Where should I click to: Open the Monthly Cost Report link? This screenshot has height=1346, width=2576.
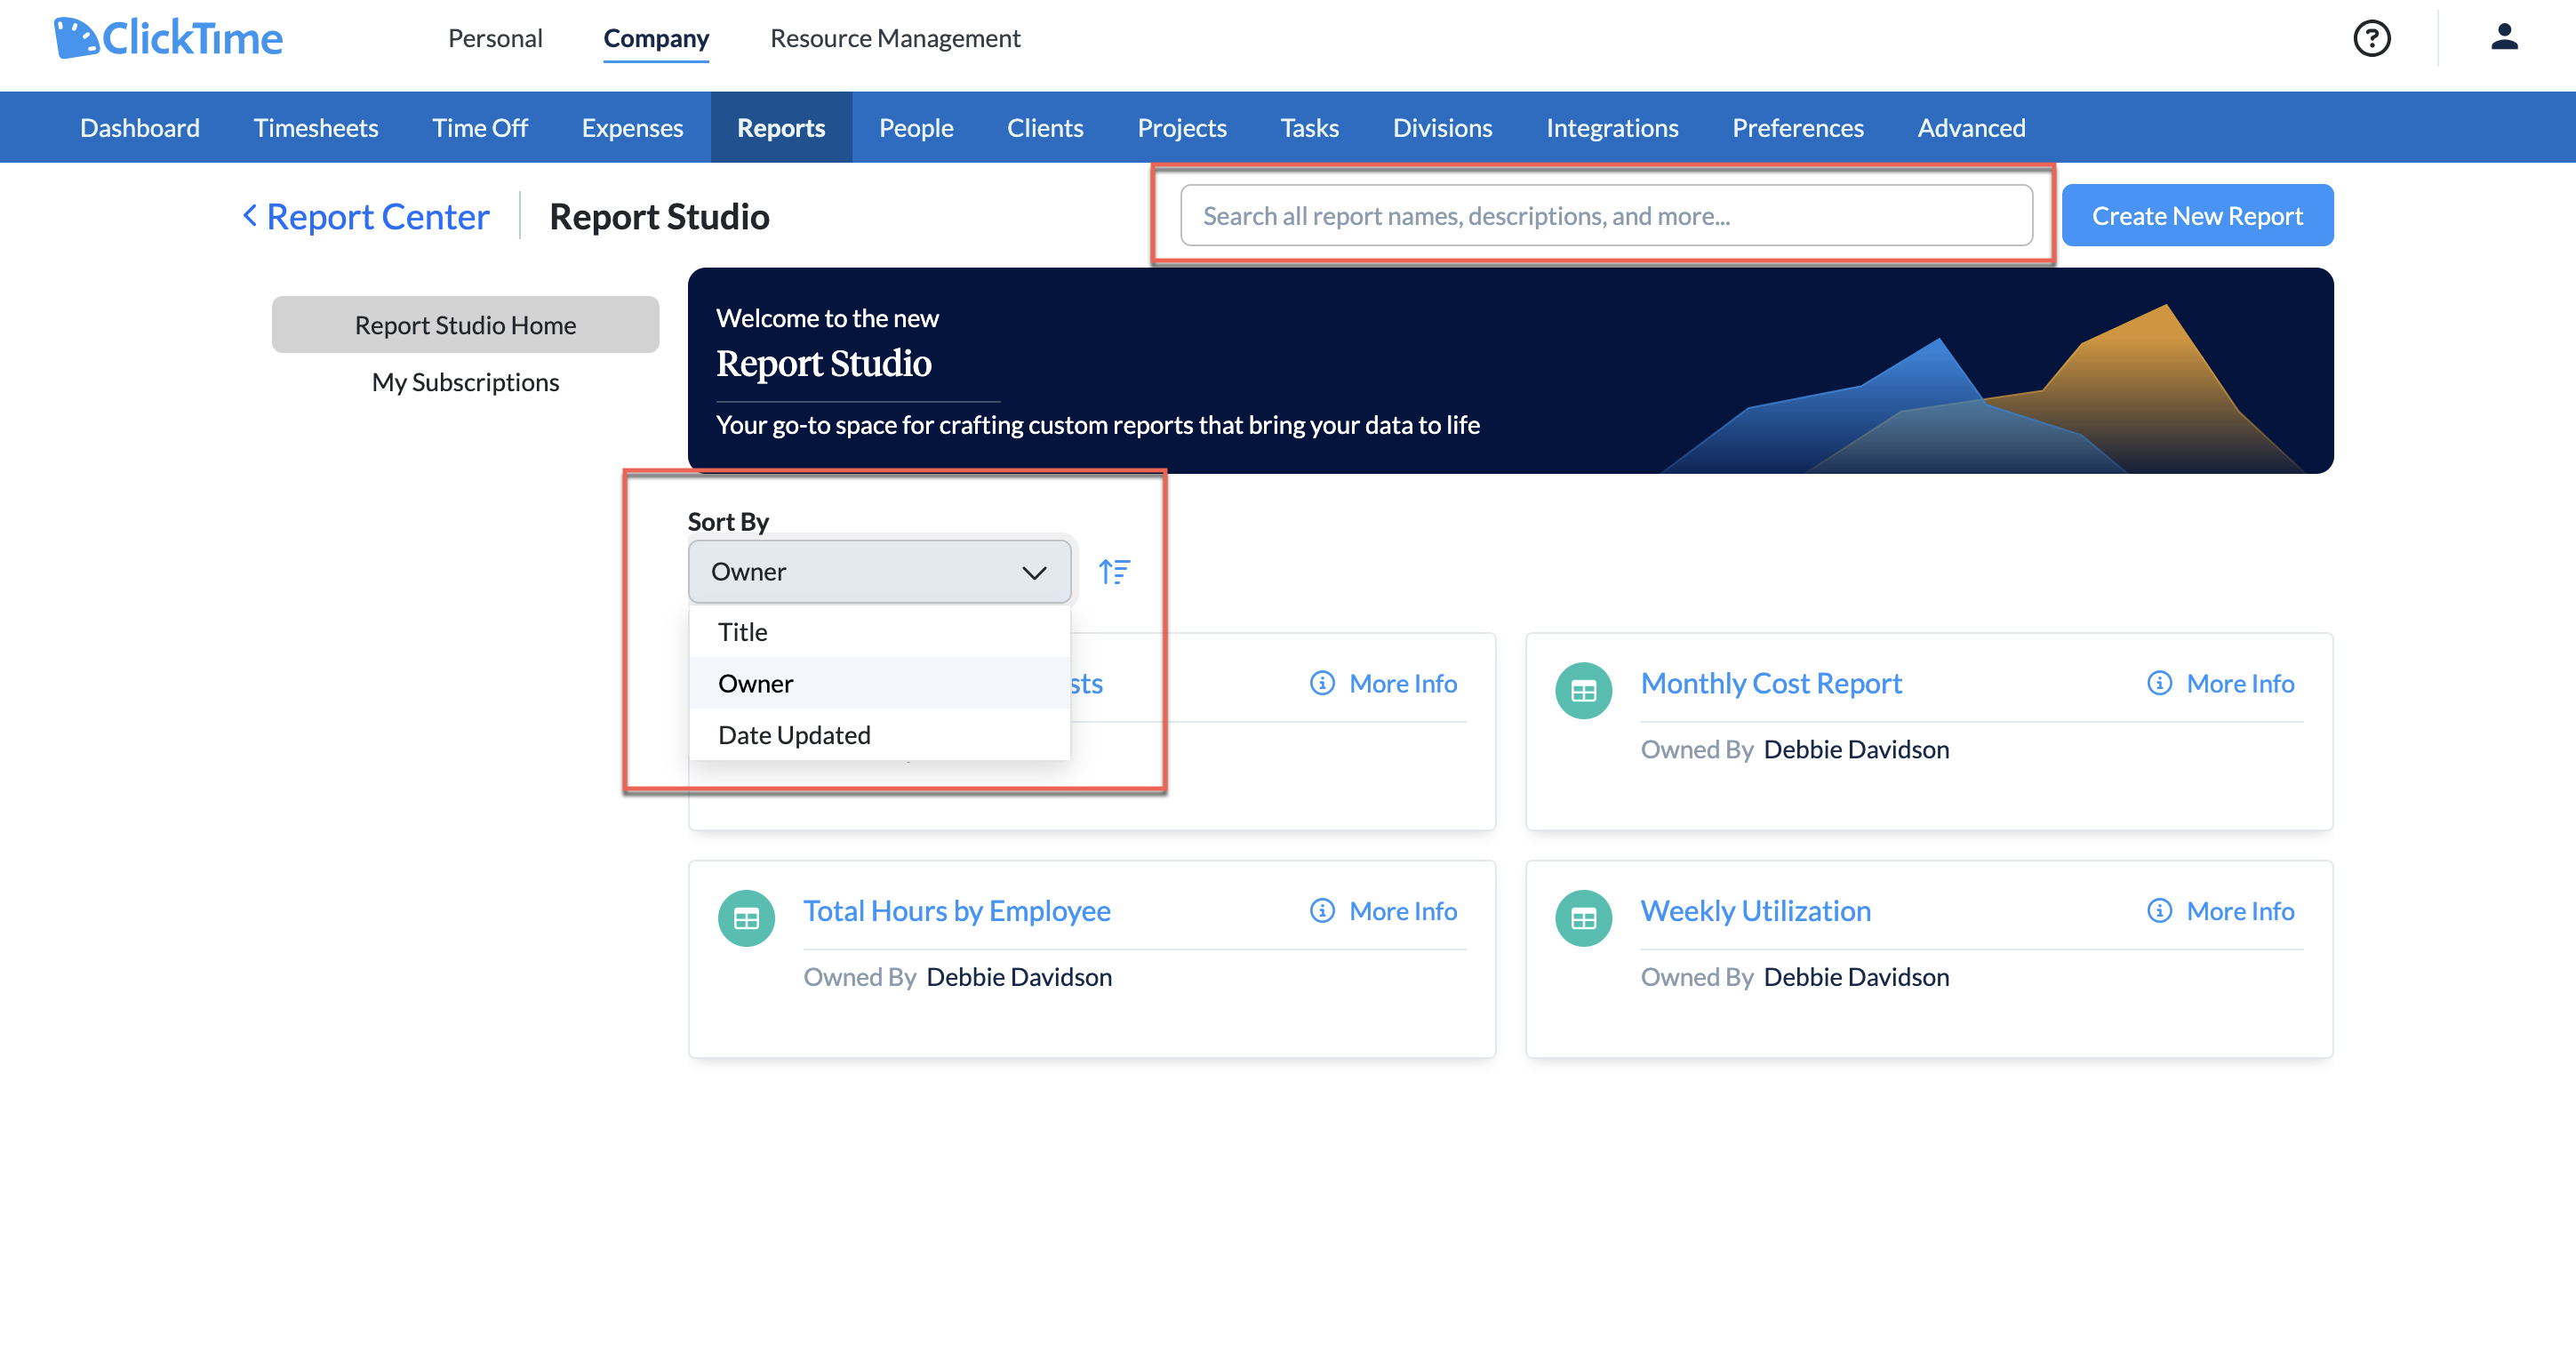coord(1771,683)
